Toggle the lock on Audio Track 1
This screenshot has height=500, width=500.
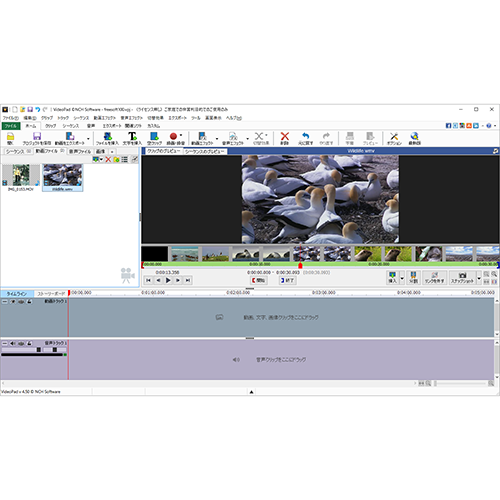(x=29, y=343)
